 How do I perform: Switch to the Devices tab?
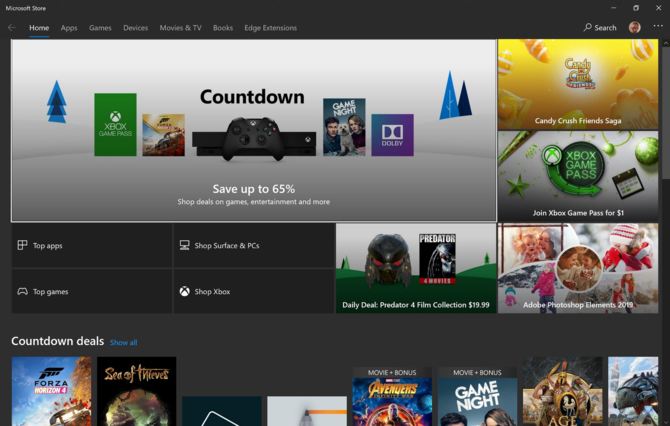tap(135, 28)
